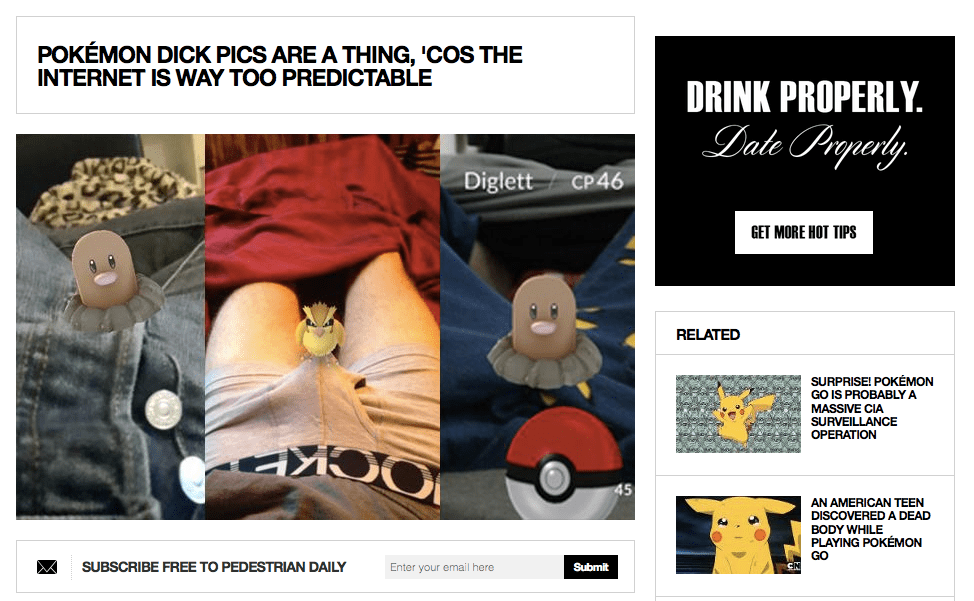Open the 'Massive CIA Surveillance Operation' headline link

pyautogui.click(x=872, y=408)
